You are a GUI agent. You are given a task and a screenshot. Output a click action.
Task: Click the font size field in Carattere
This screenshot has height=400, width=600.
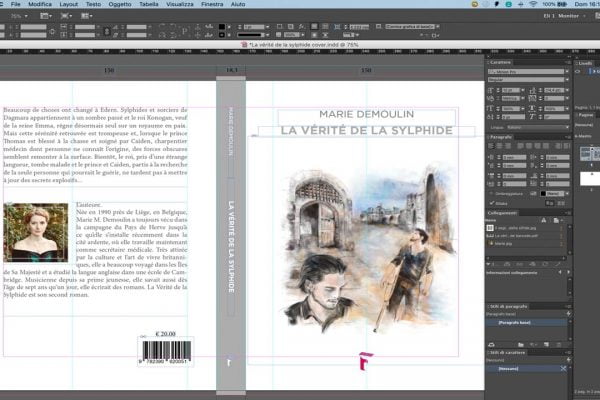pos(510,90)
